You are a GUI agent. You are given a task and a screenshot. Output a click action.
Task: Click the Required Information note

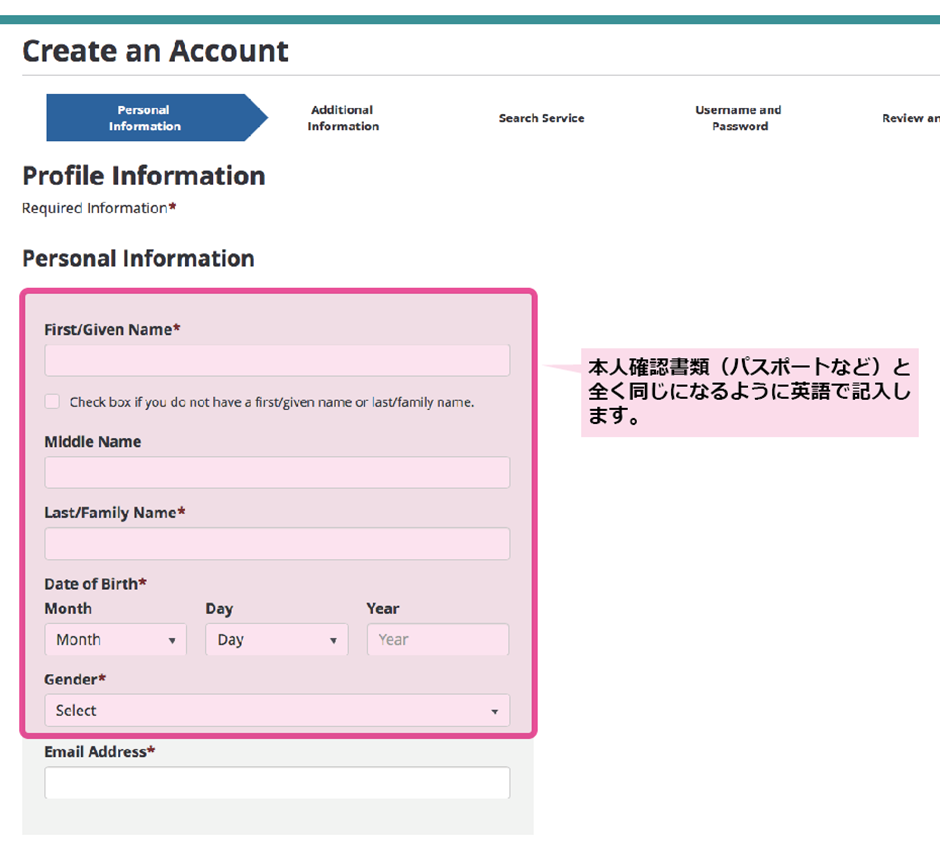point(98,208)
